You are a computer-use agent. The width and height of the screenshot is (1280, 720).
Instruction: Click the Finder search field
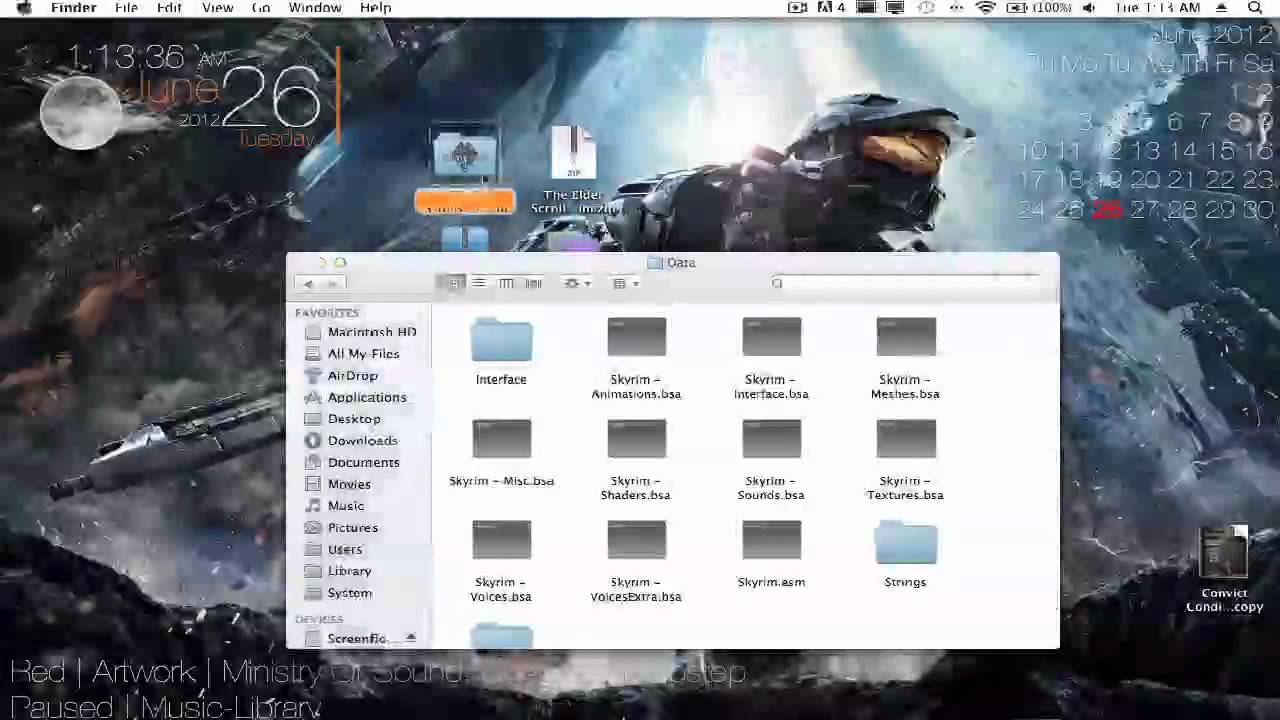click(x=905, y=283)
